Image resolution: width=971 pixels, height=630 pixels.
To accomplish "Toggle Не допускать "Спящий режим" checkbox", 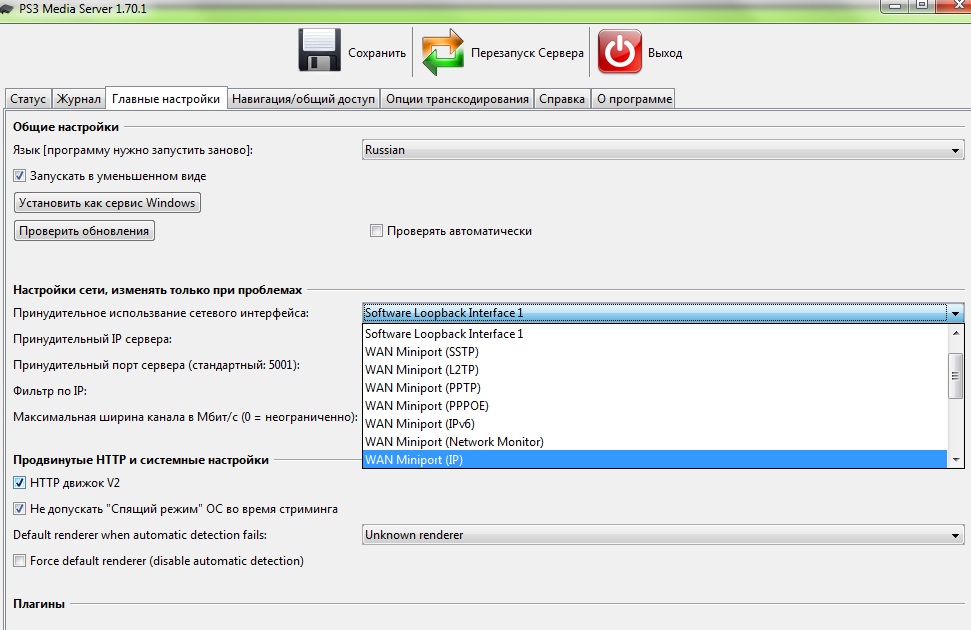I will 20,509.
